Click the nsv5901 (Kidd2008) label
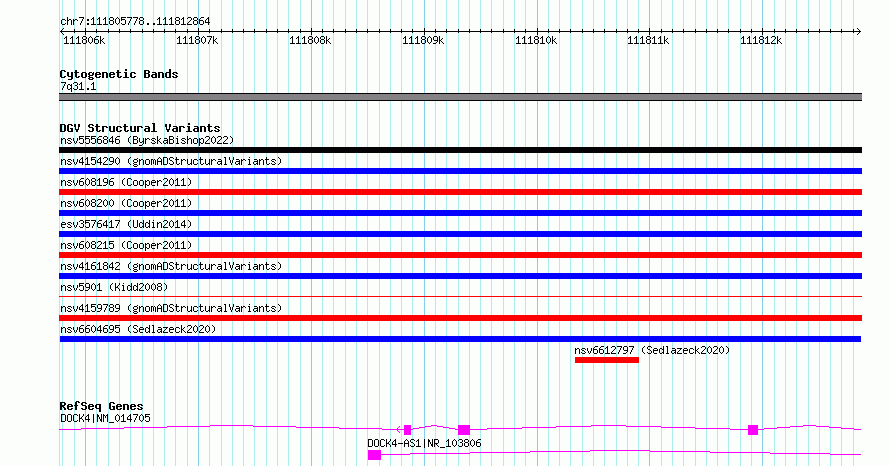 (x=114, y=287)
